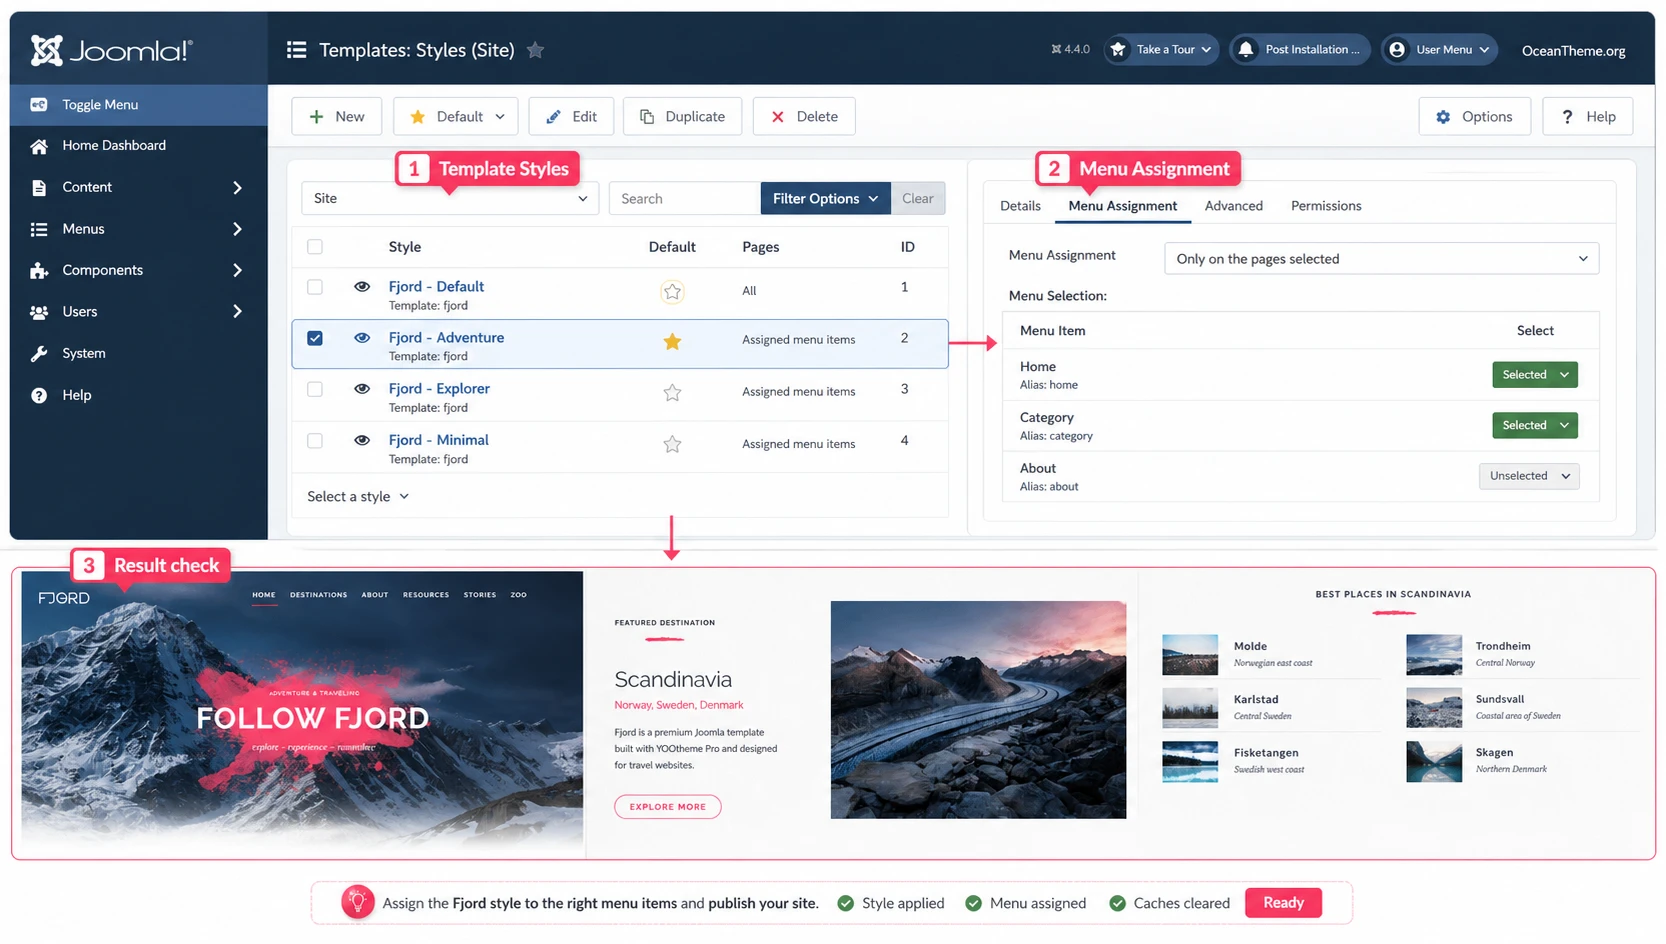Preview Fjord - Default with eye icon
The height and width of the screenshot is (944, 1666).
point(362,287)
